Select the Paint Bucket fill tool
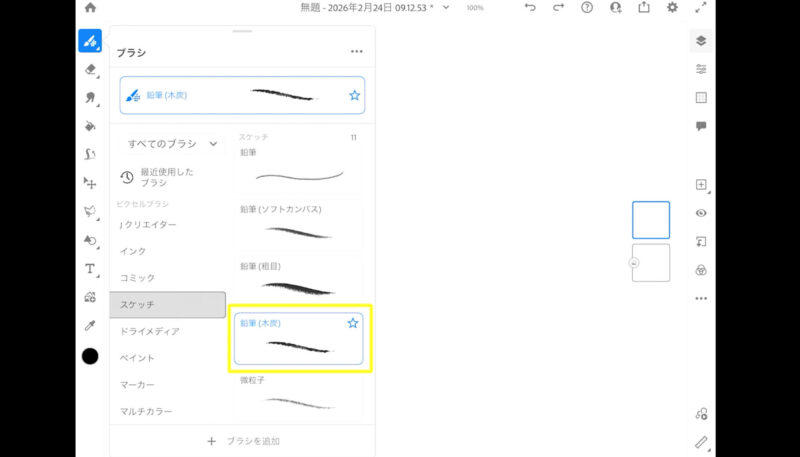Image resolution: width=800 pixels, height=457 pixels. pyautogui.click(x=90, y=126)
